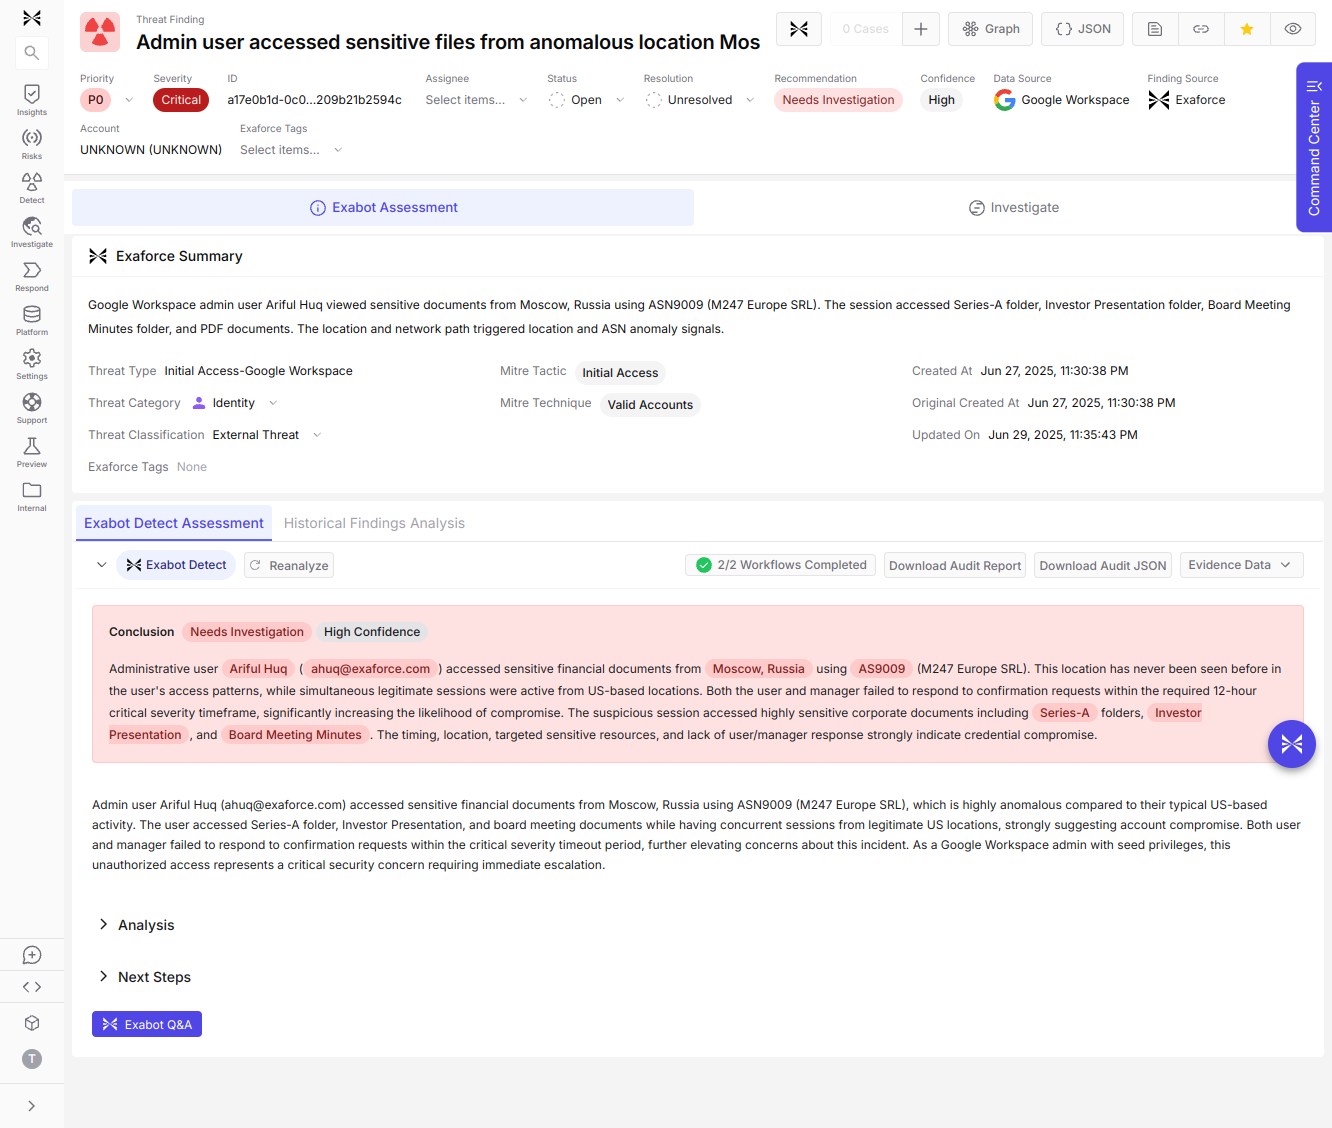
Task: Click the Board Meeting Minutes tag
Action: point(295,735)
